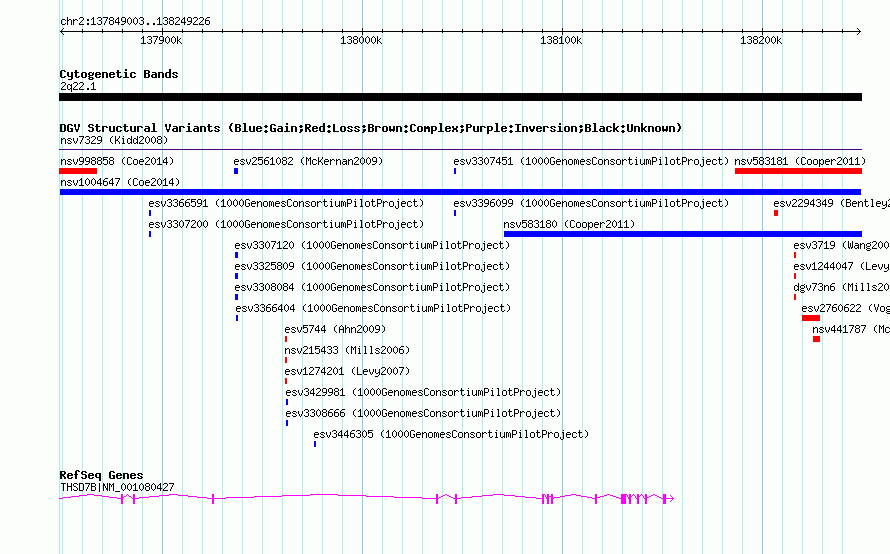890x554 pixels.
Task: Click esv3719 (Wang) variant label
Action: 841,245
